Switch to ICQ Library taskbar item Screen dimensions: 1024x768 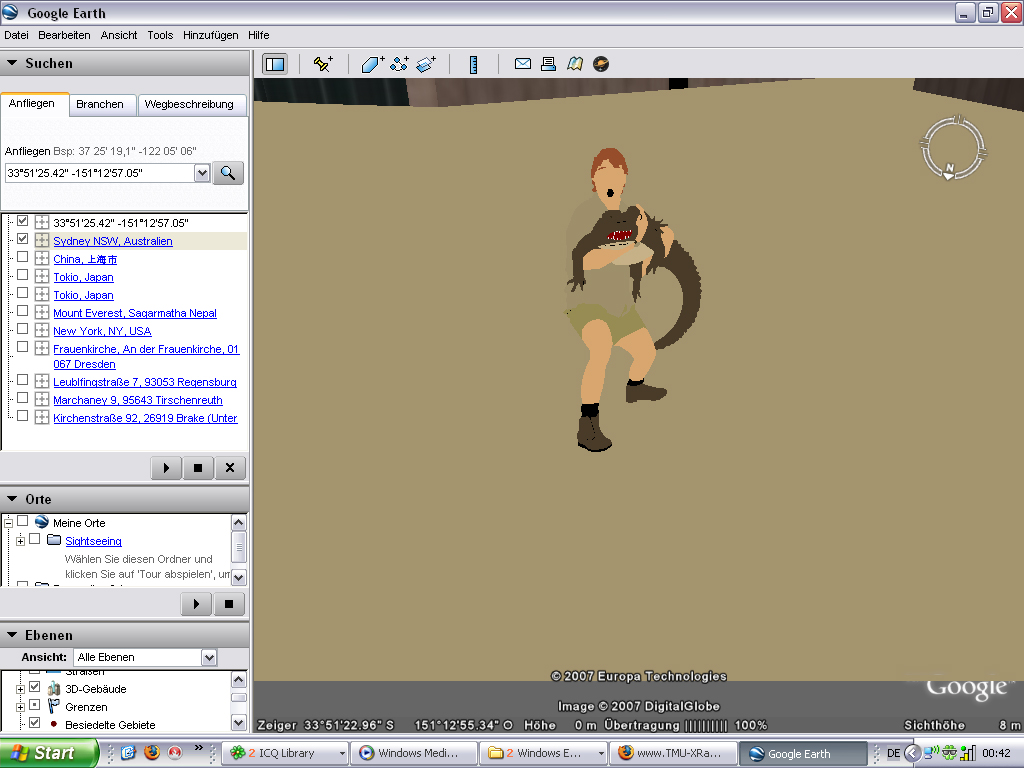click(x=285, y=753)
